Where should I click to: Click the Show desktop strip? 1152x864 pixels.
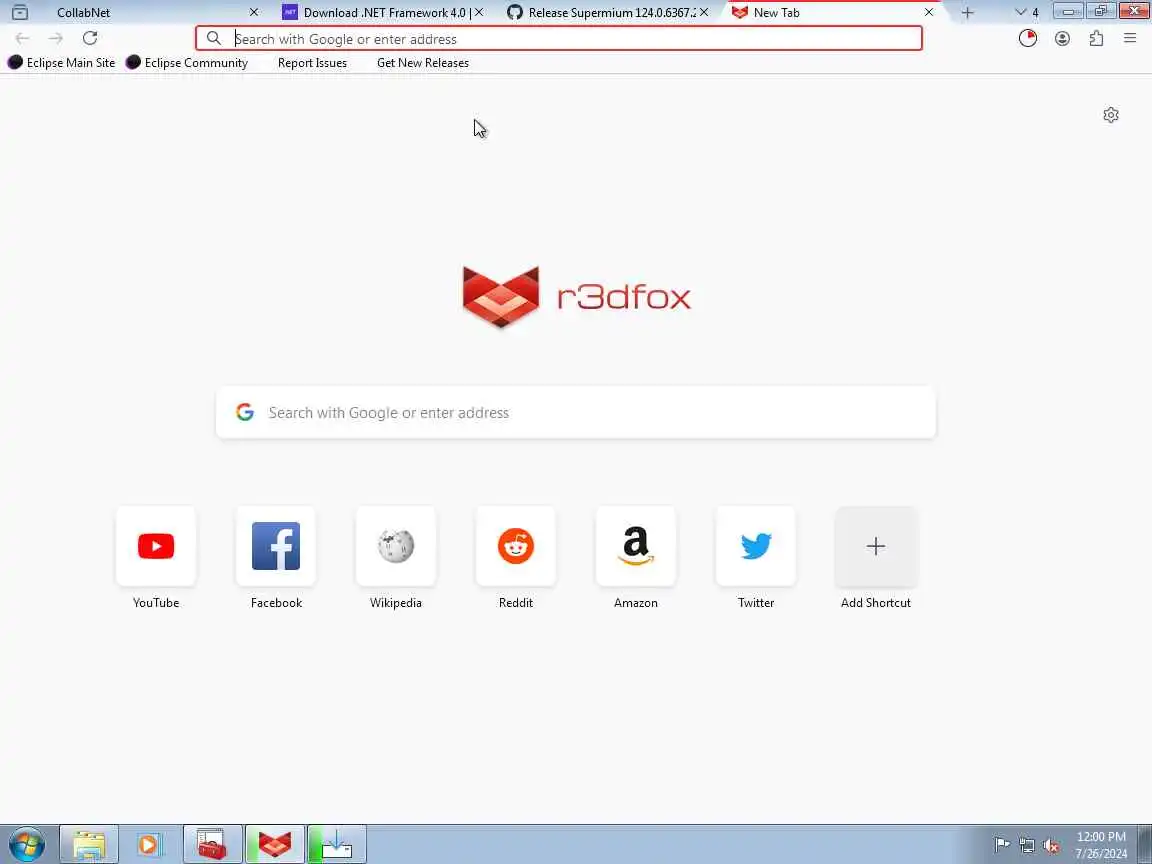click(x=1145, y=845)
